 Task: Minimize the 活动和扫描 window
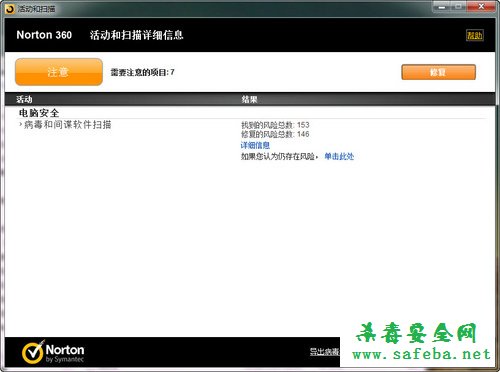pos(442,7)
